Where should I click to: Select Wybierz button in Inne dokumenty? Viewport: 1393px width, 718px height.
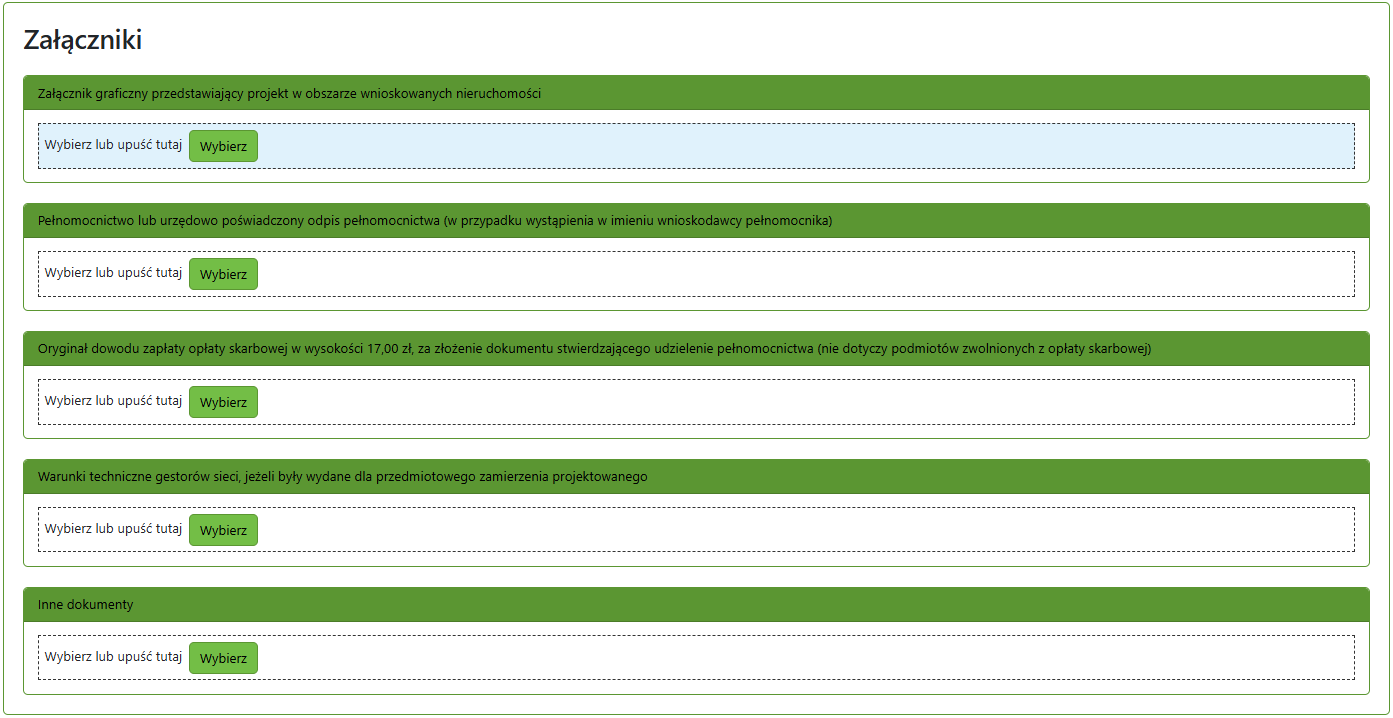(223, 658)
